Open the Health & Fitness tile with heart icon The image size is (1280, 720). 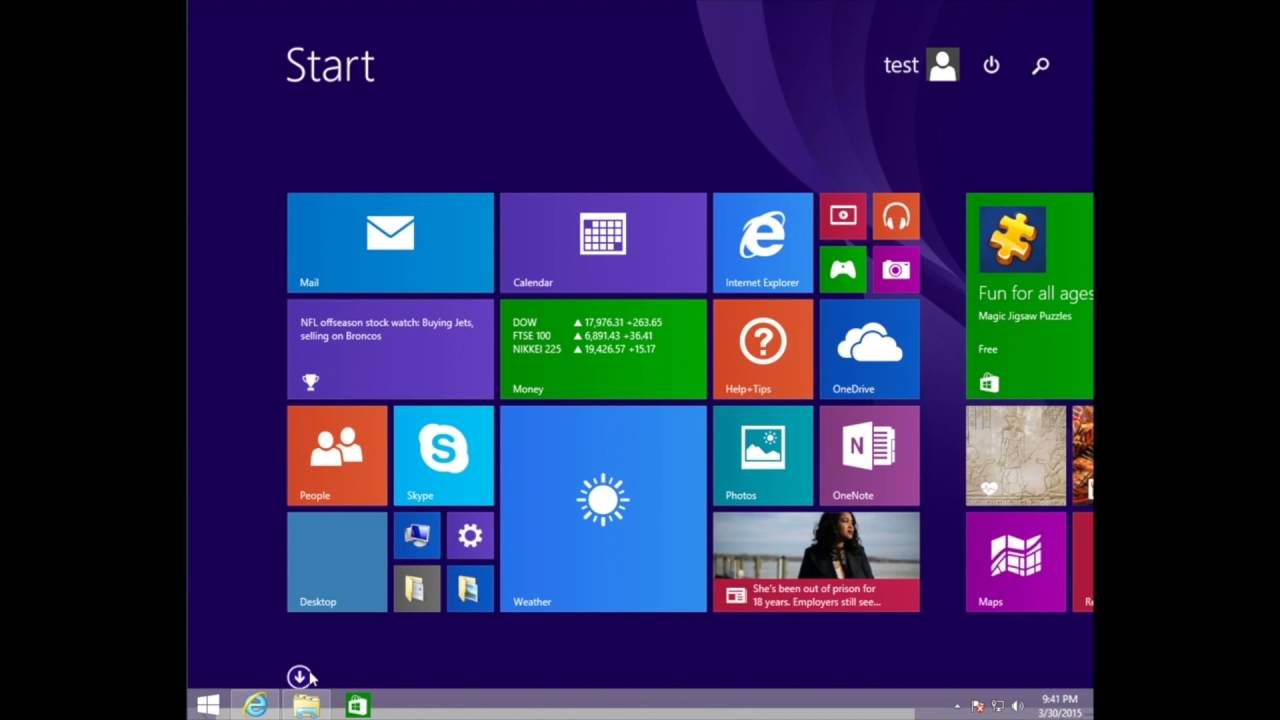[x=1016, y=455]
